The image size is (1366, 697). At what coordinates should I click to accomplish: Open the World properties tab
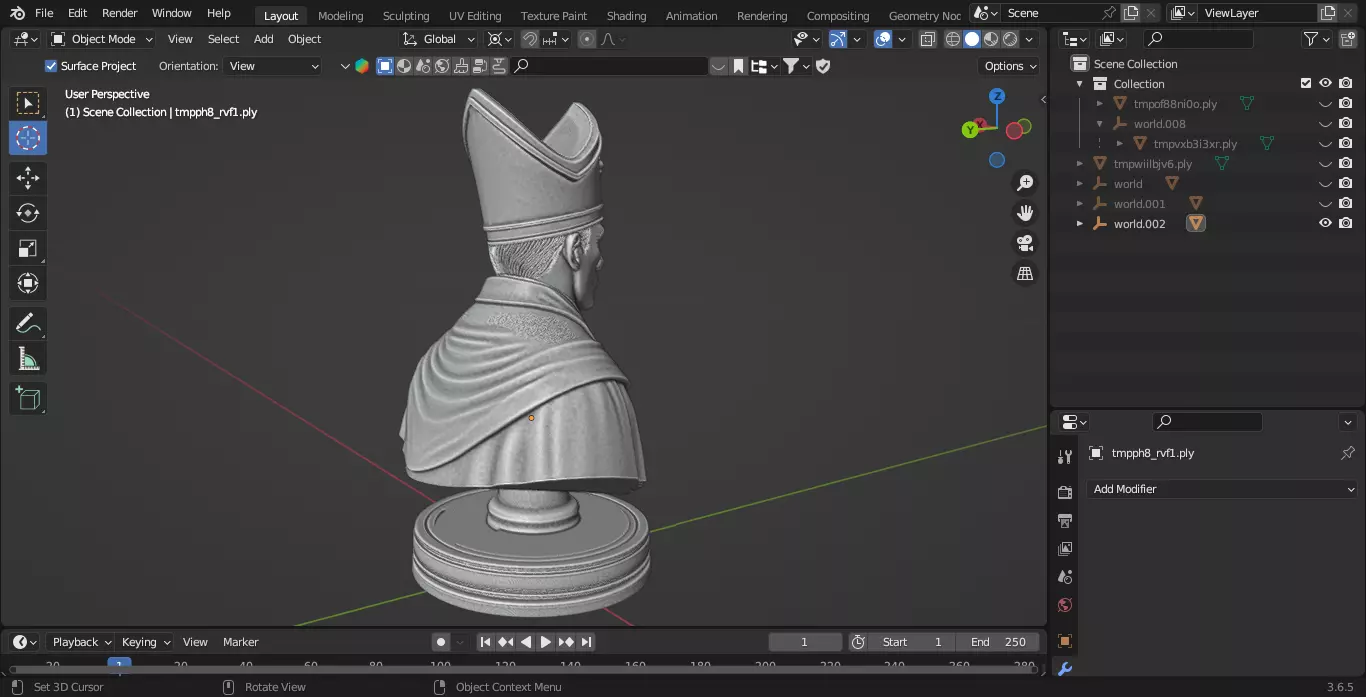click(x=1064, y=605)
